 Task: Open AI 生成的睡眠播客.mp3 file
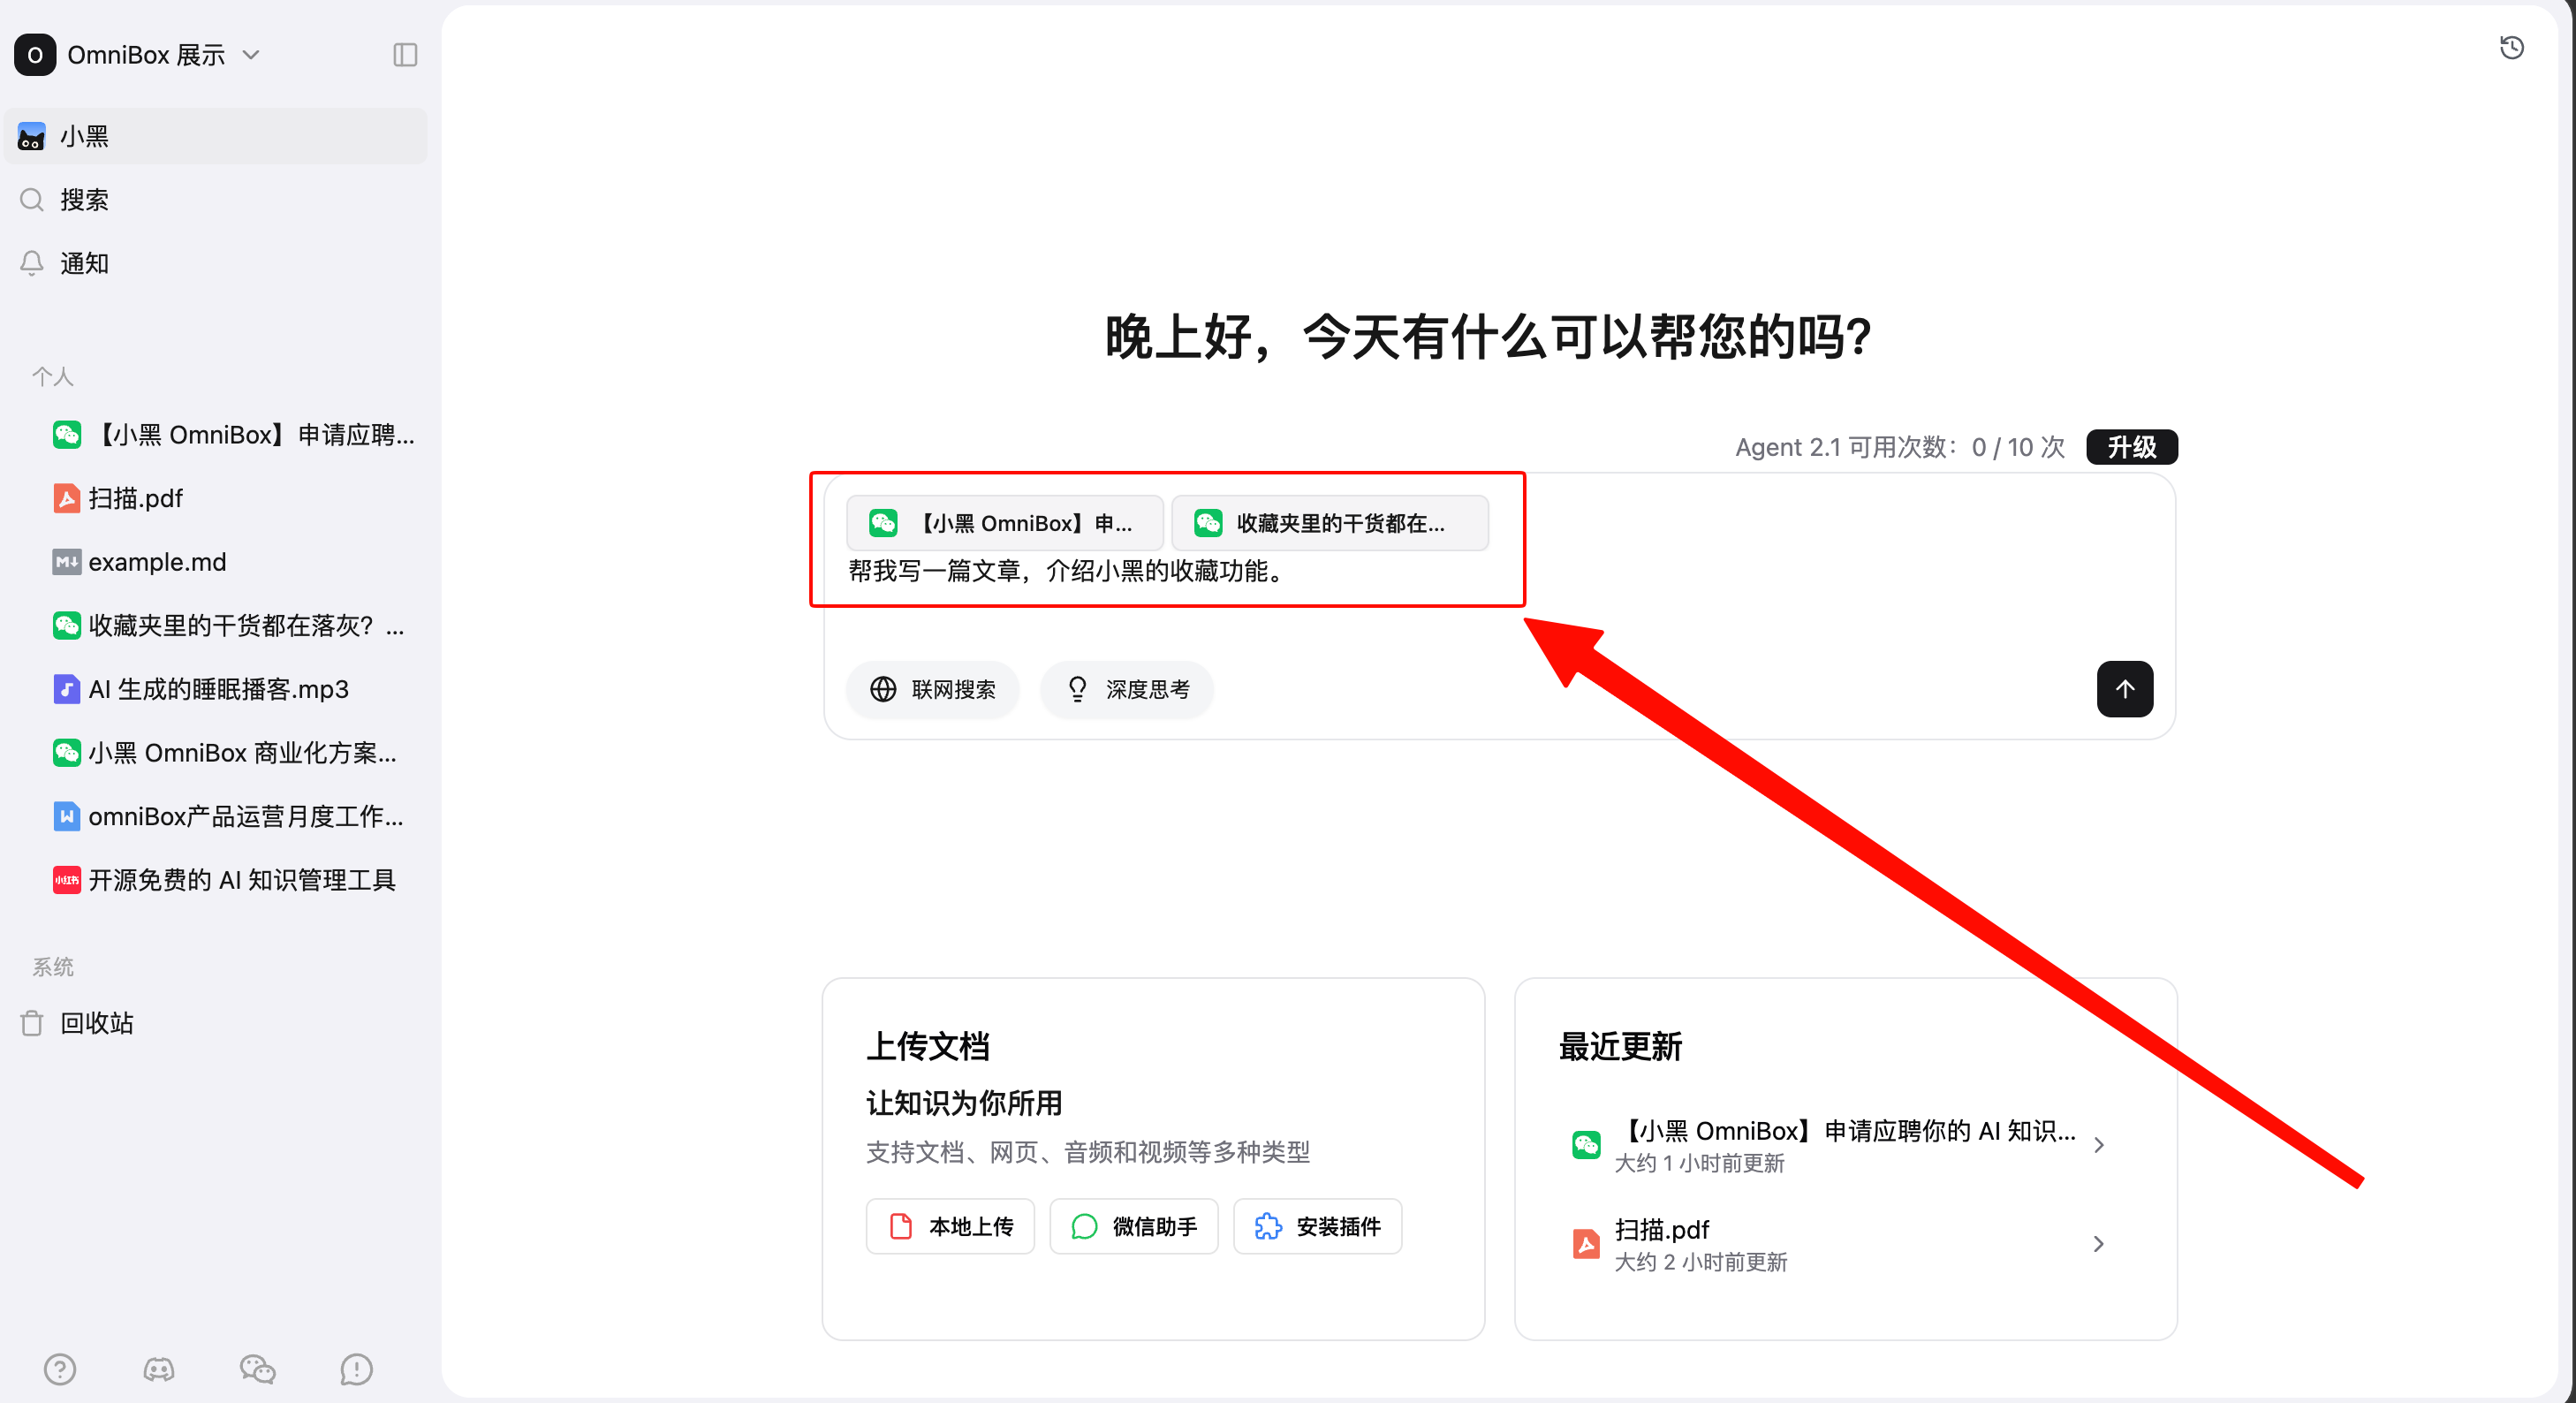tap(234, 689)
